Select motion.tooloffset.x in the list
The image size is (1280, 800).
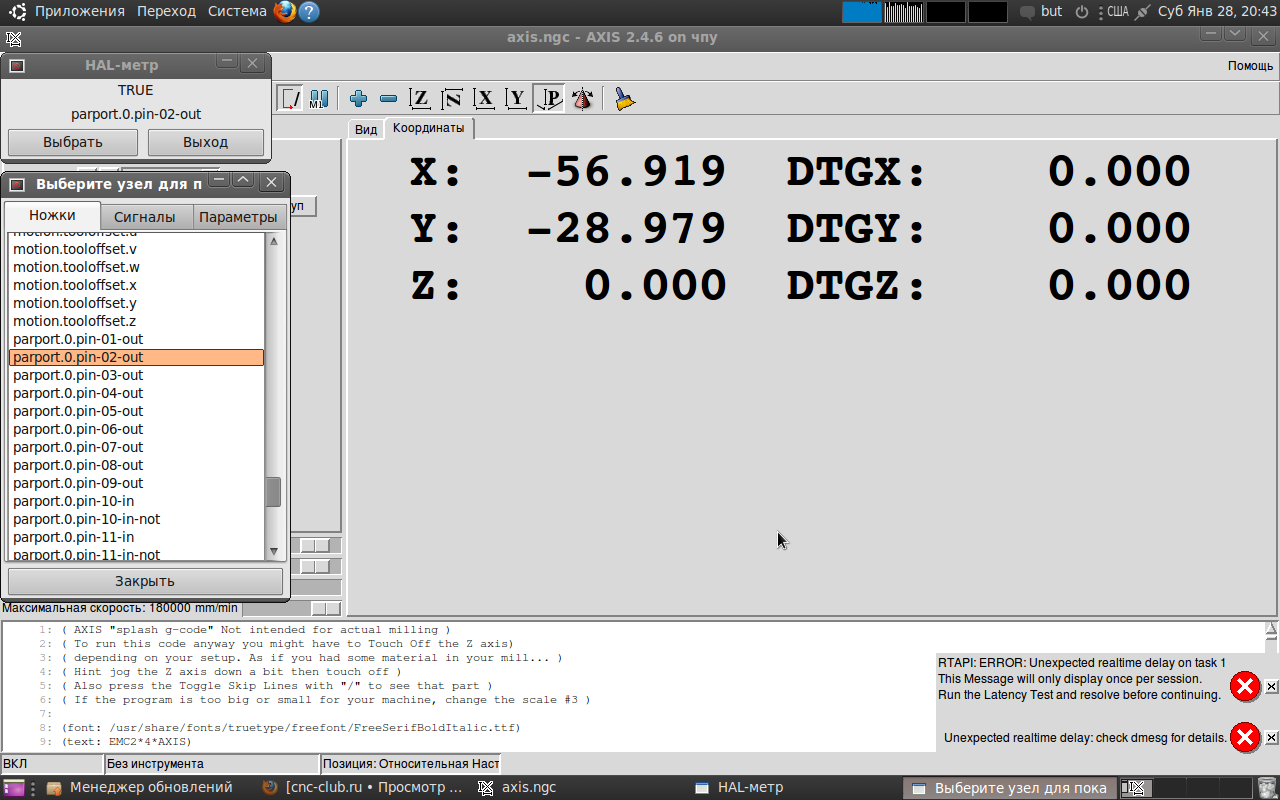point(136,285)
